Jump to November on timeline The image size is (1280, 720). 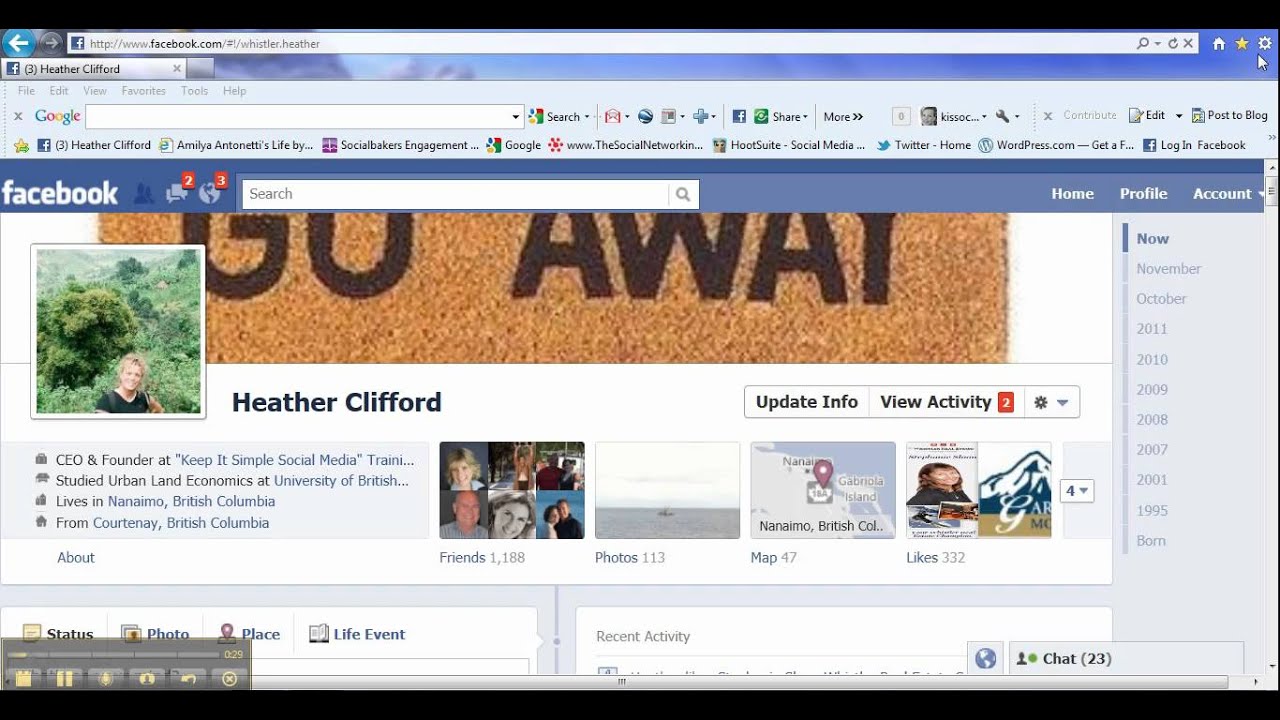pyautogui.click(x=1168, y=269)
